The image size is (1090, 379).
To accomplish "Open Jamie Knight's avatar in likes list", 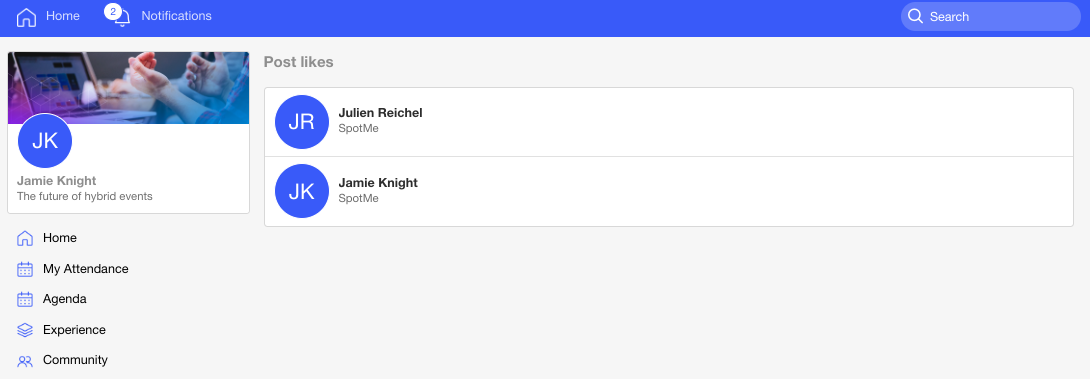I will click(x=302, y=191).
